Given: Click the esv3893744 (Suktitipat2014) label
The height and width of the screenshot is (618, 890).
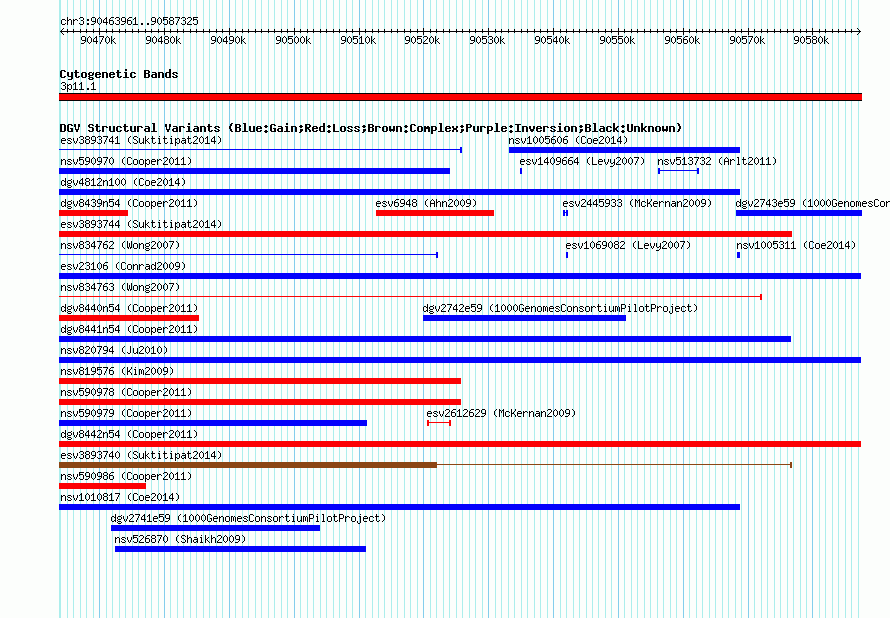Looking at the screenshot, I should pyautogui.click(x=141, y=224).
